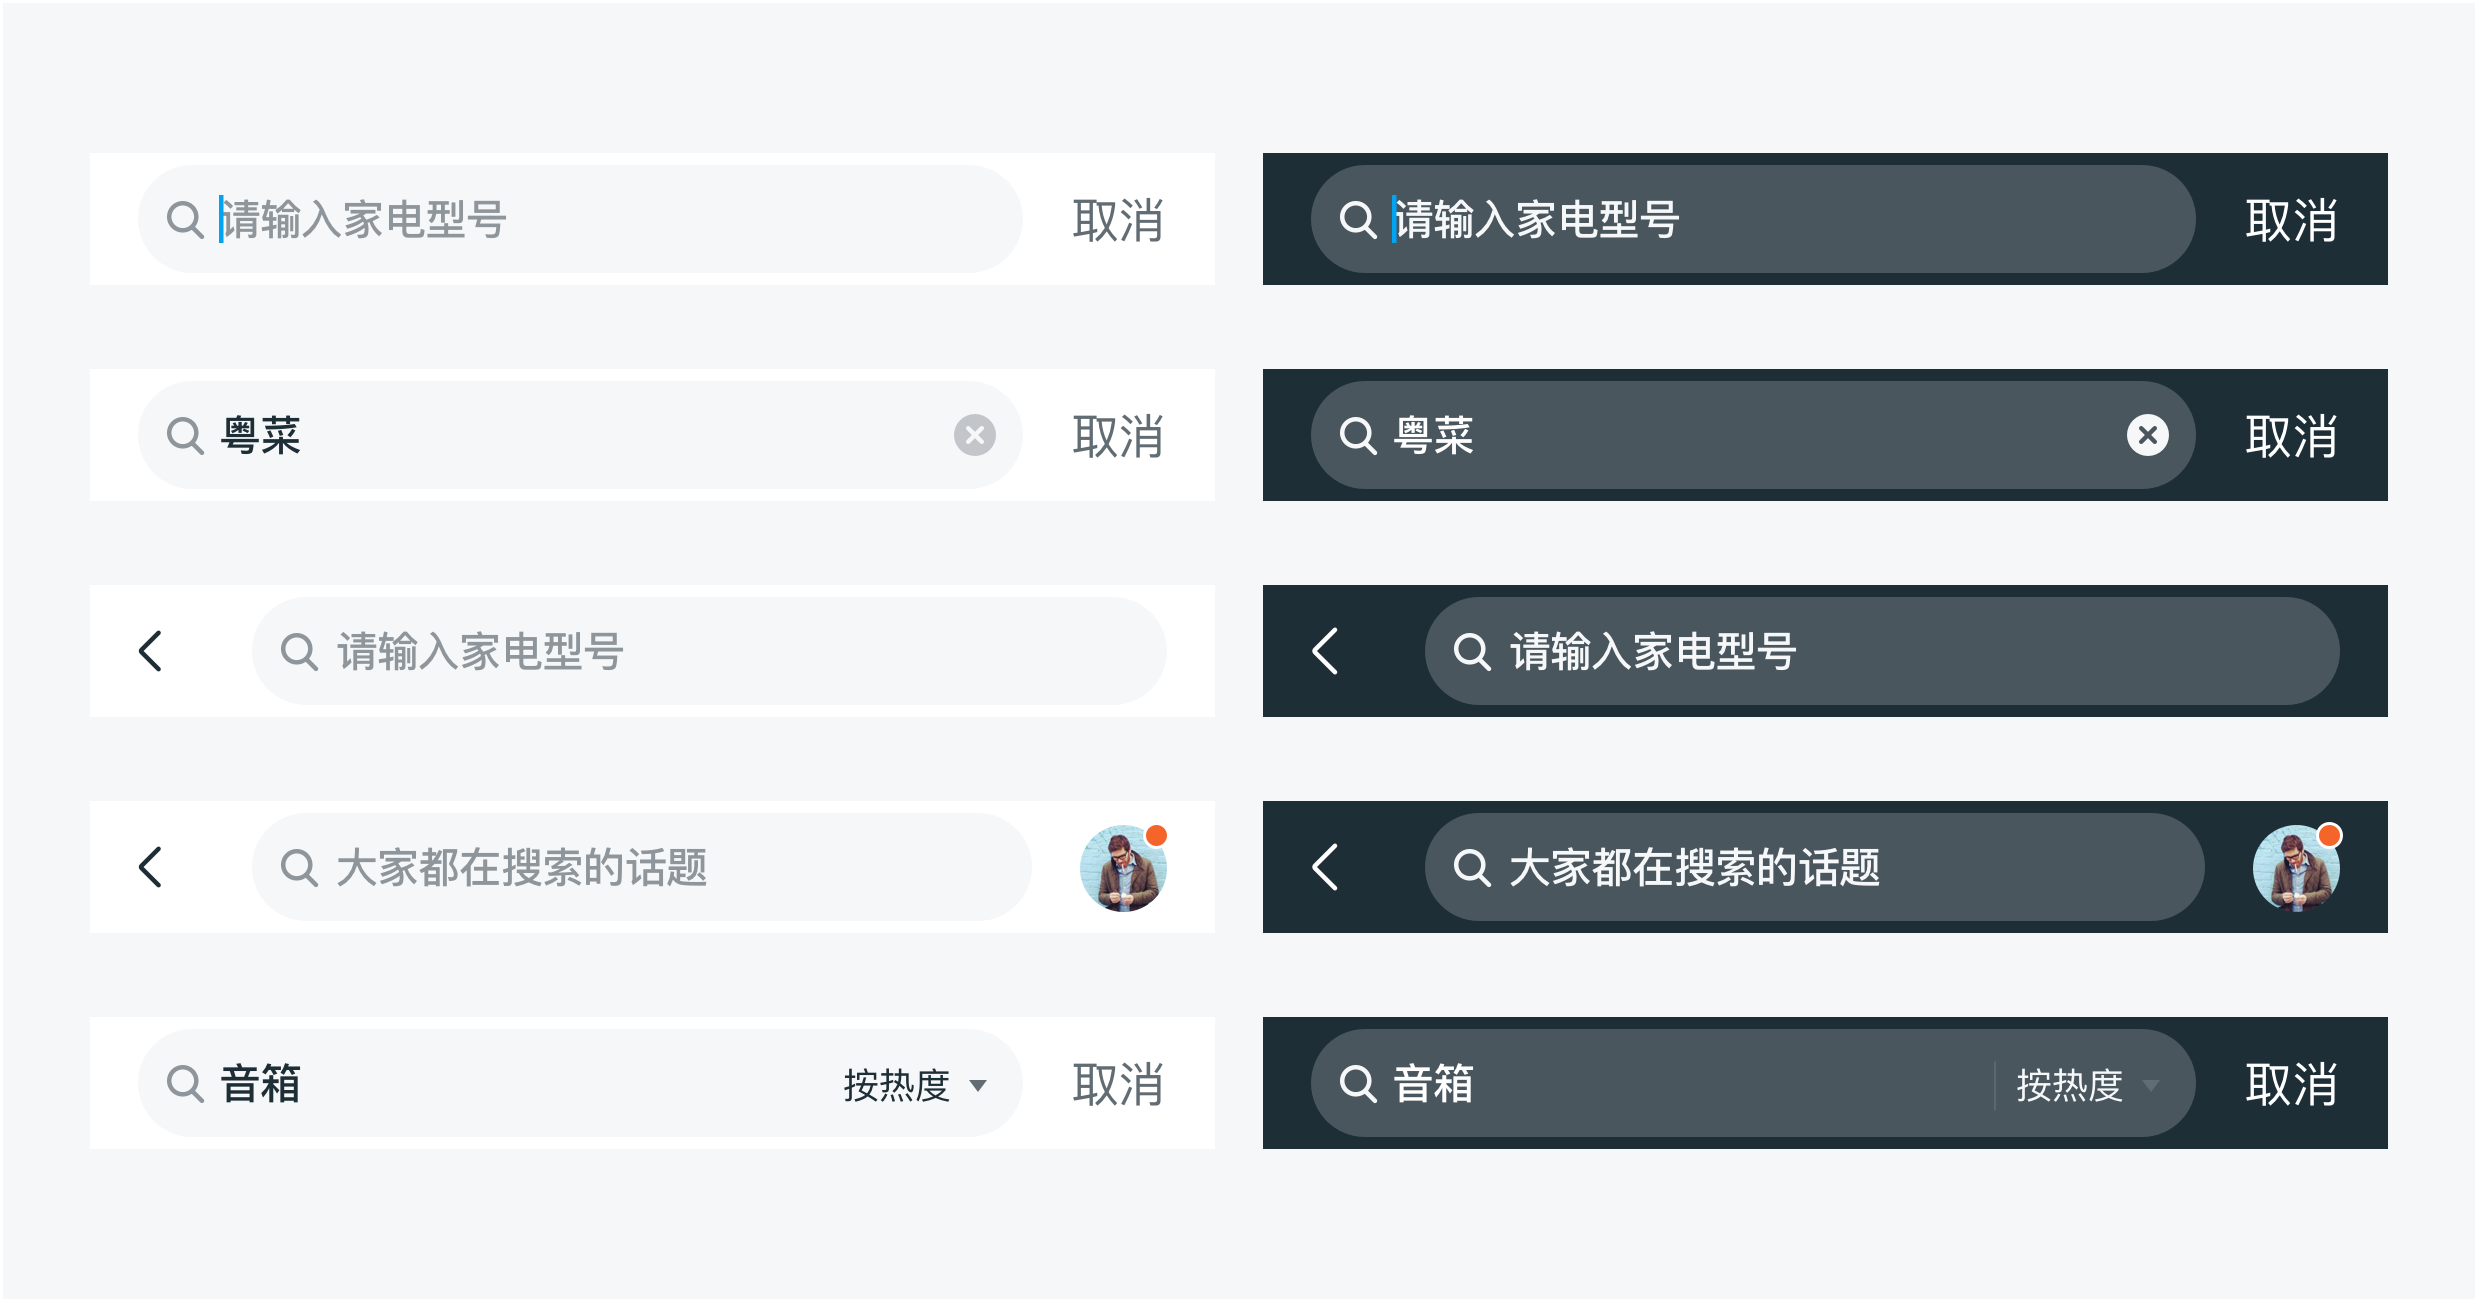Click dropdown arrow next to light 按热度

978,1086
